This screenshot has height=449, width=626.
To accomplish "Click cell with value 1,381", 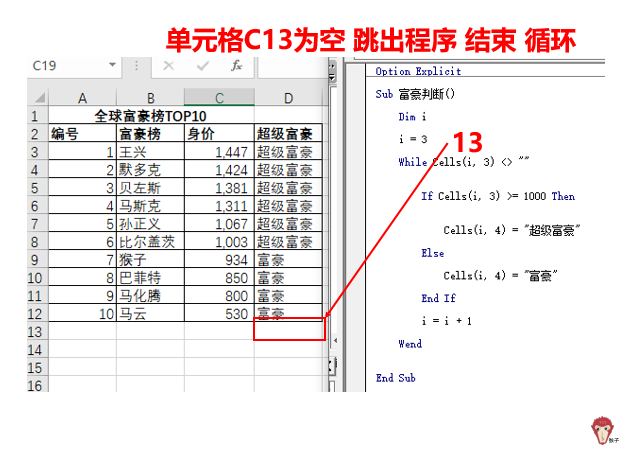I will click(x=219, y=188).
